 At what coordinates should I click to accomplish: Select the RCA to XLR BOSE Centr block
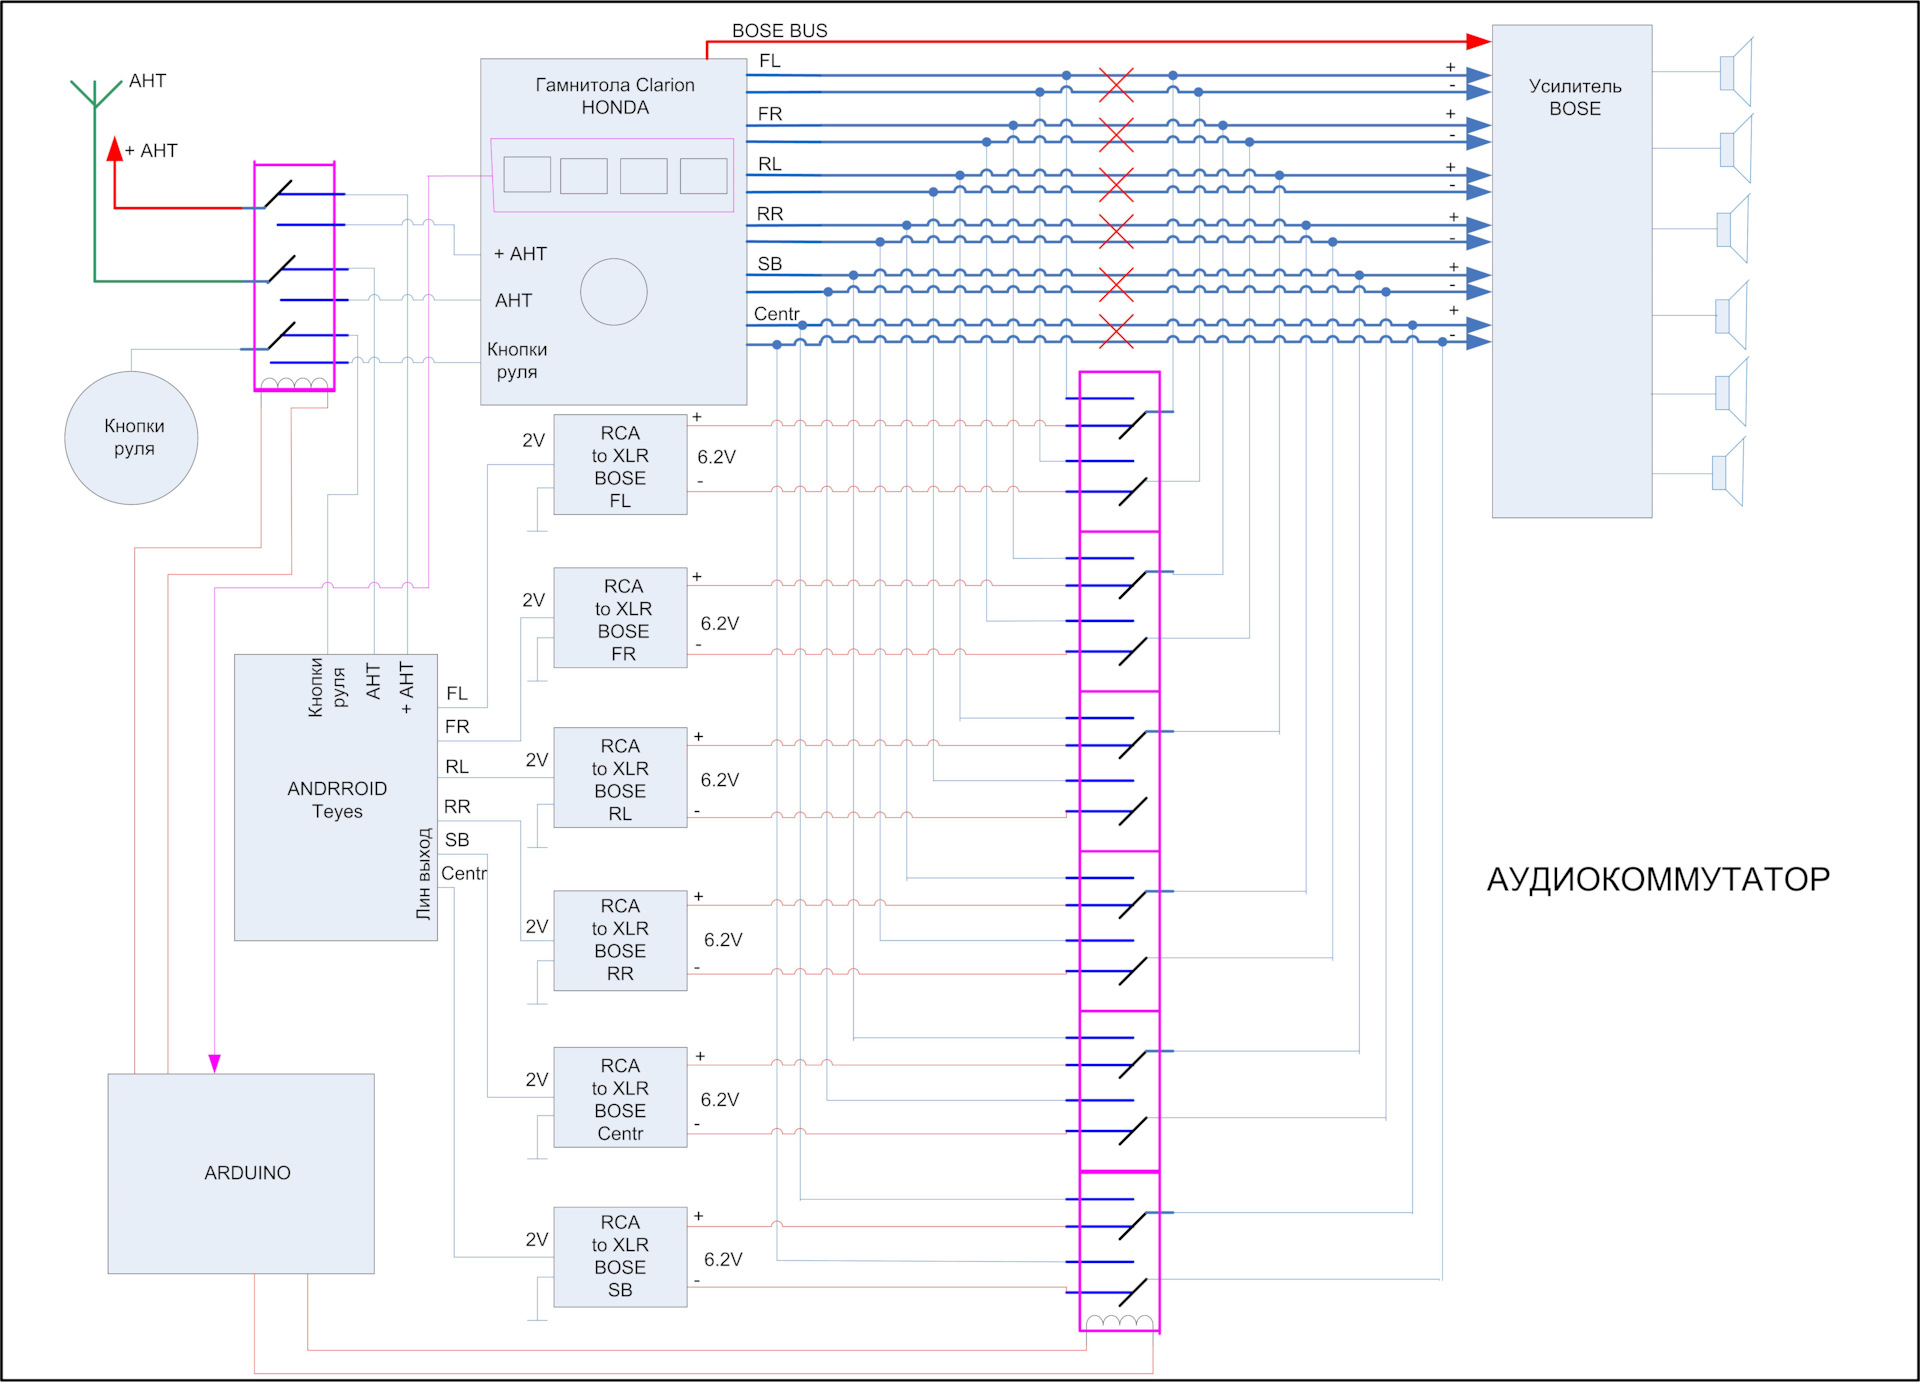point(620,1097)
